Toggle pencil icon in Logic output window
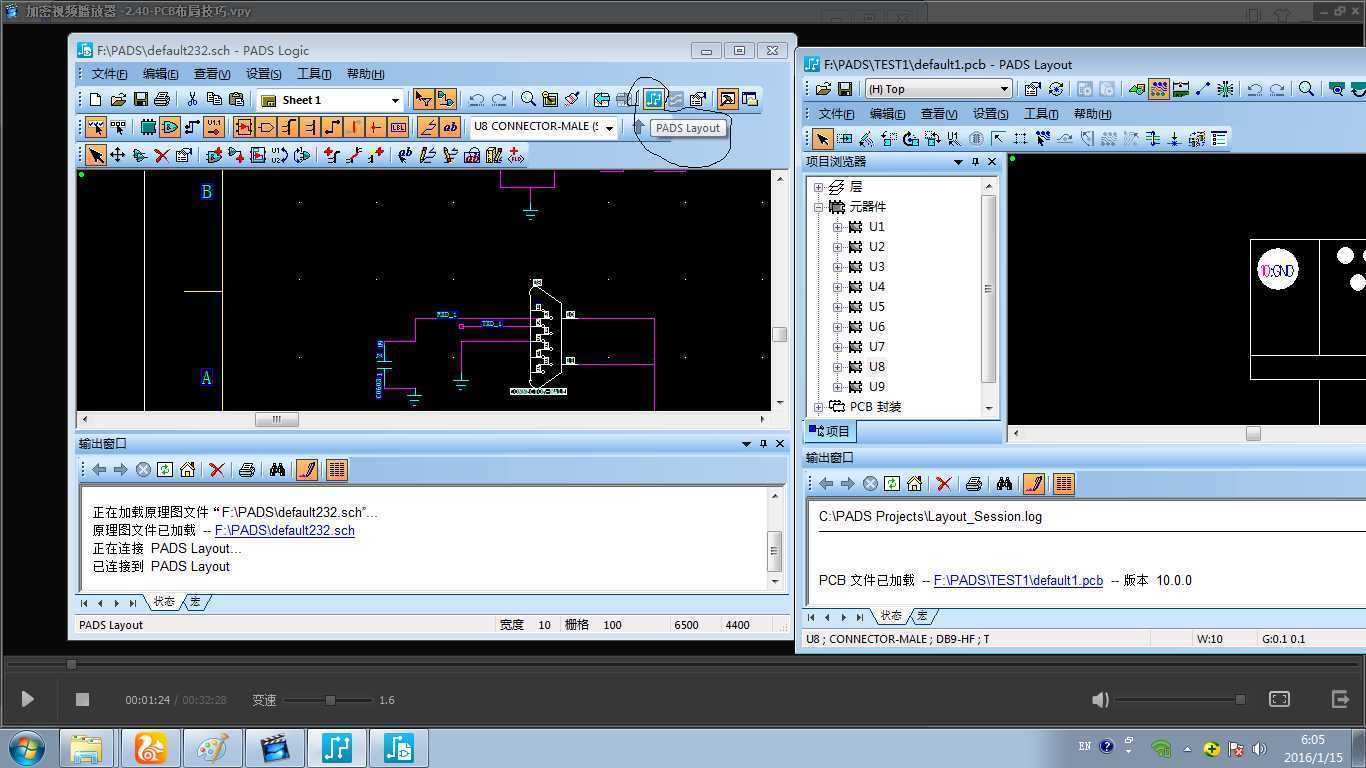The width and height of the screenshot is (1366, 768). [307, 469]
